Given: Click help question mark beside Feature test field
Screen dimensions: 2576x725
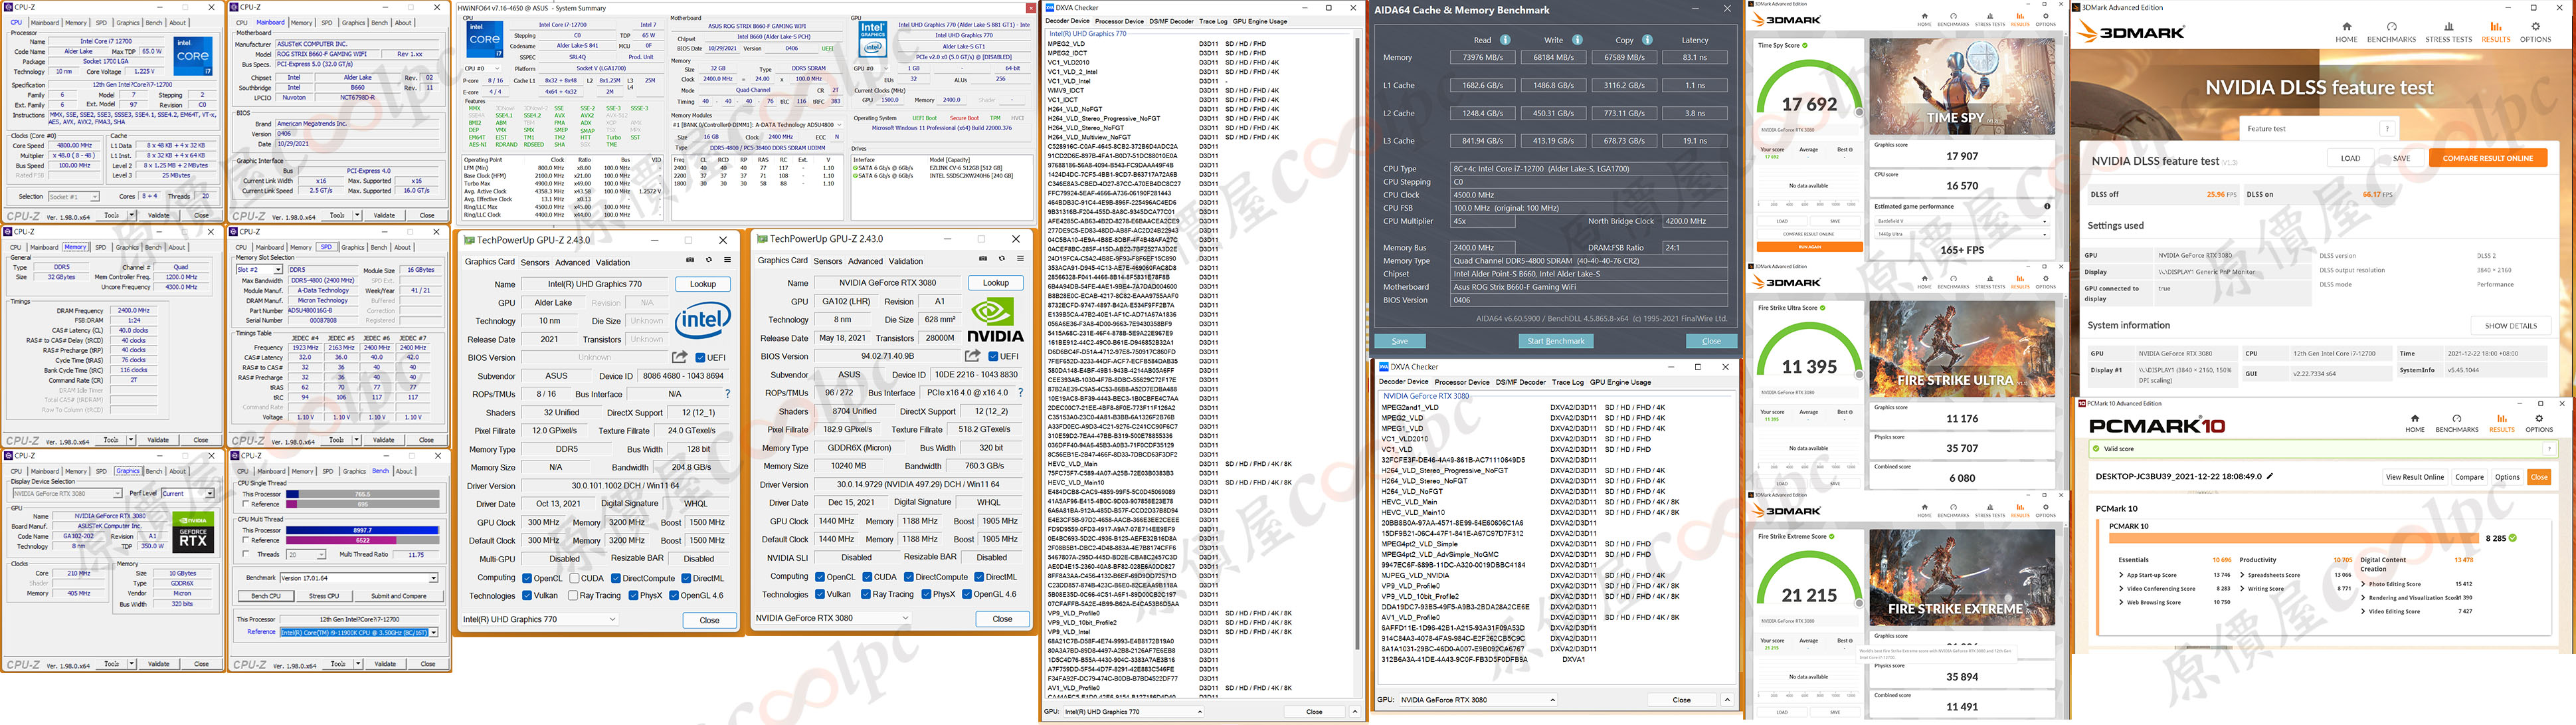Looking at the screenshot, I should point(2387,128).
